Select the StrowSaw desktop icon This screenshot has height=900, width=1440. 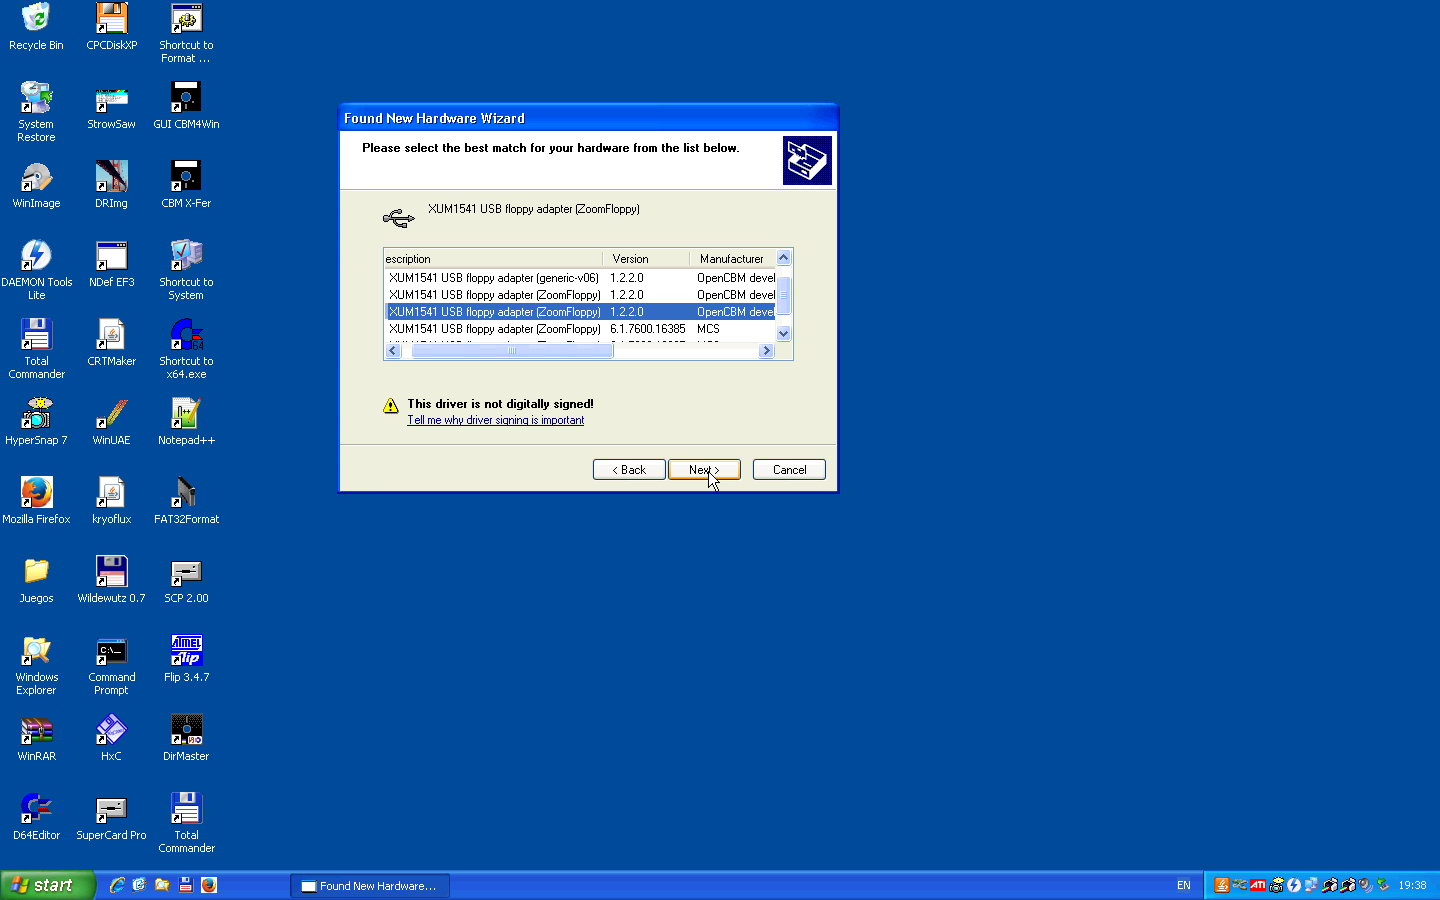click(x=111, y=106)
